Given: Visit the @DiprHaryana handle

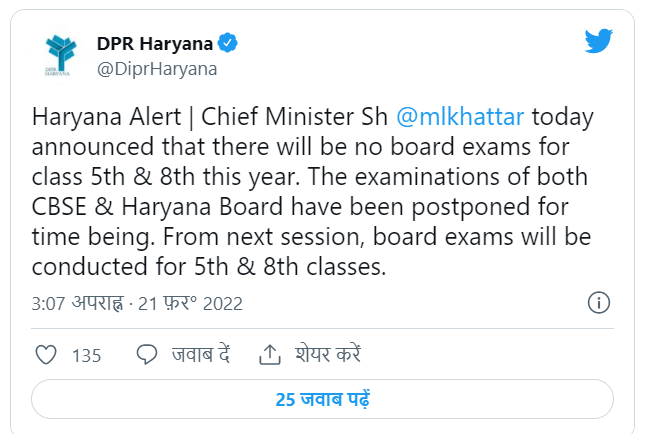Looking at the screenshot, I should (x=157, y=69).
